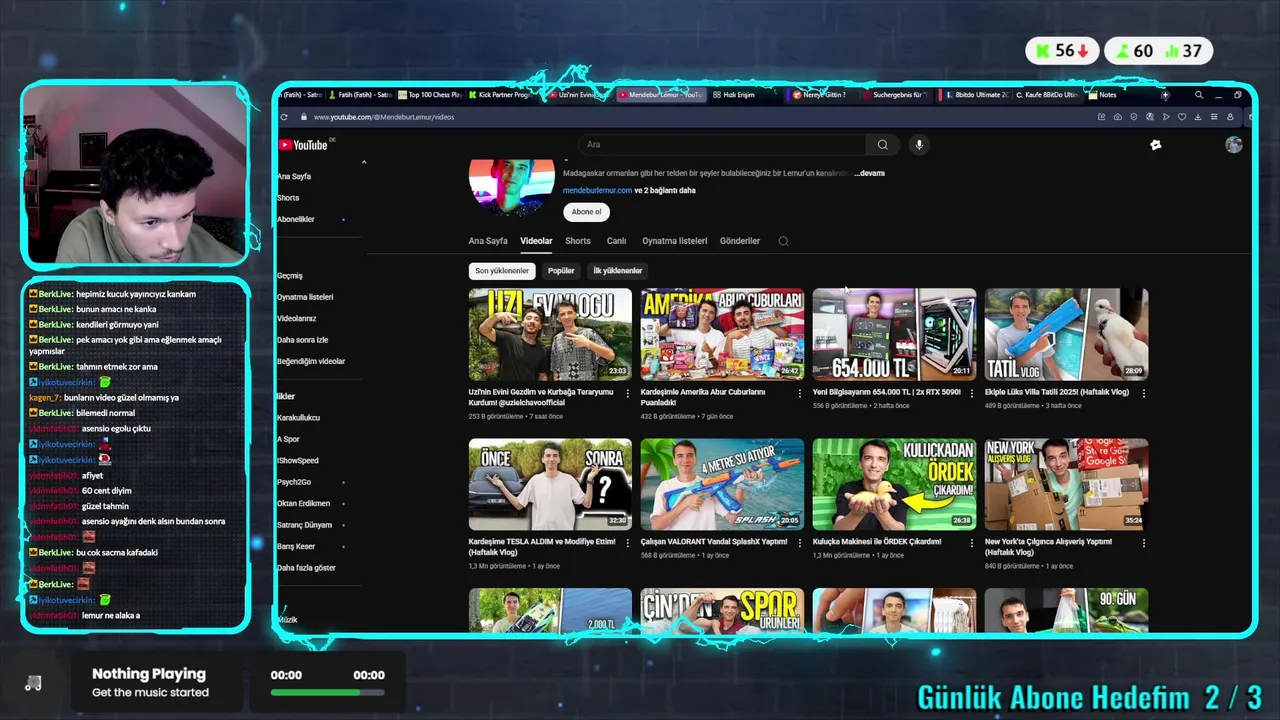Screen dimensions: 1280x720
Task: Click the site lock icon in address bar
Action: pyautogui.click(x=303, y=117)
